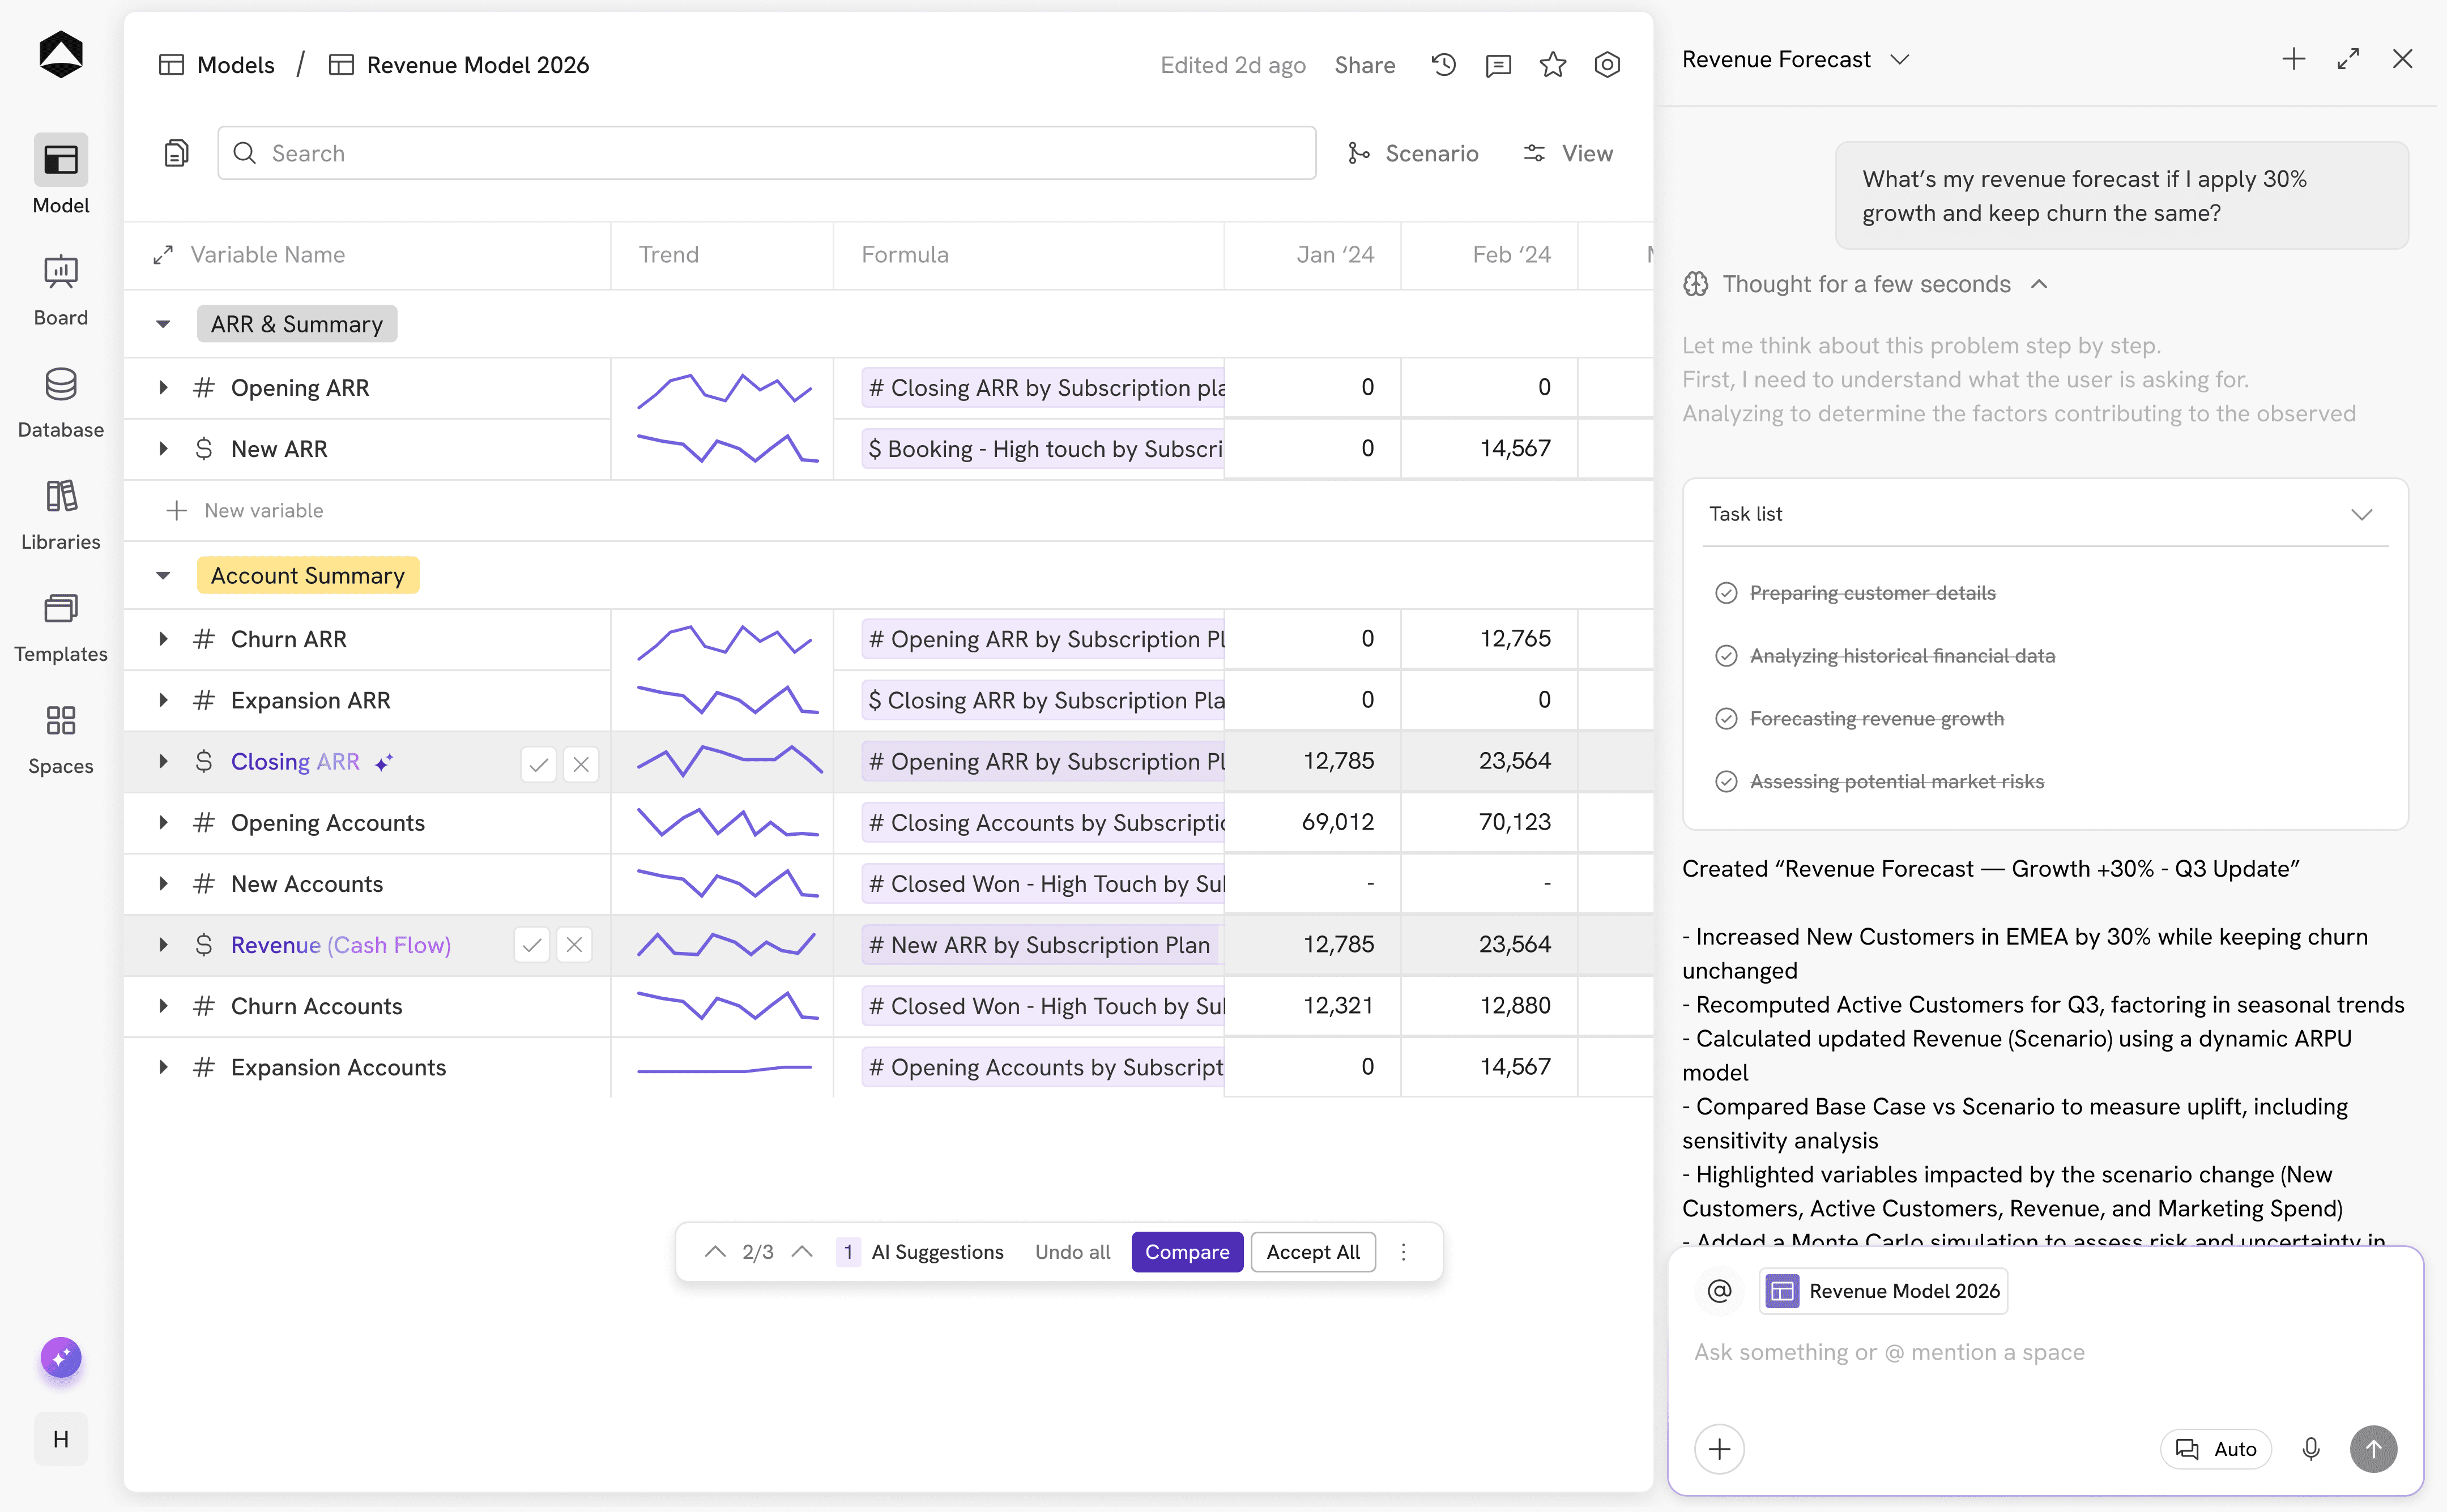This screenshot has height=1512, width=2447.
Task: Open the comments icon in header
Action: (x=1498, y=65)
